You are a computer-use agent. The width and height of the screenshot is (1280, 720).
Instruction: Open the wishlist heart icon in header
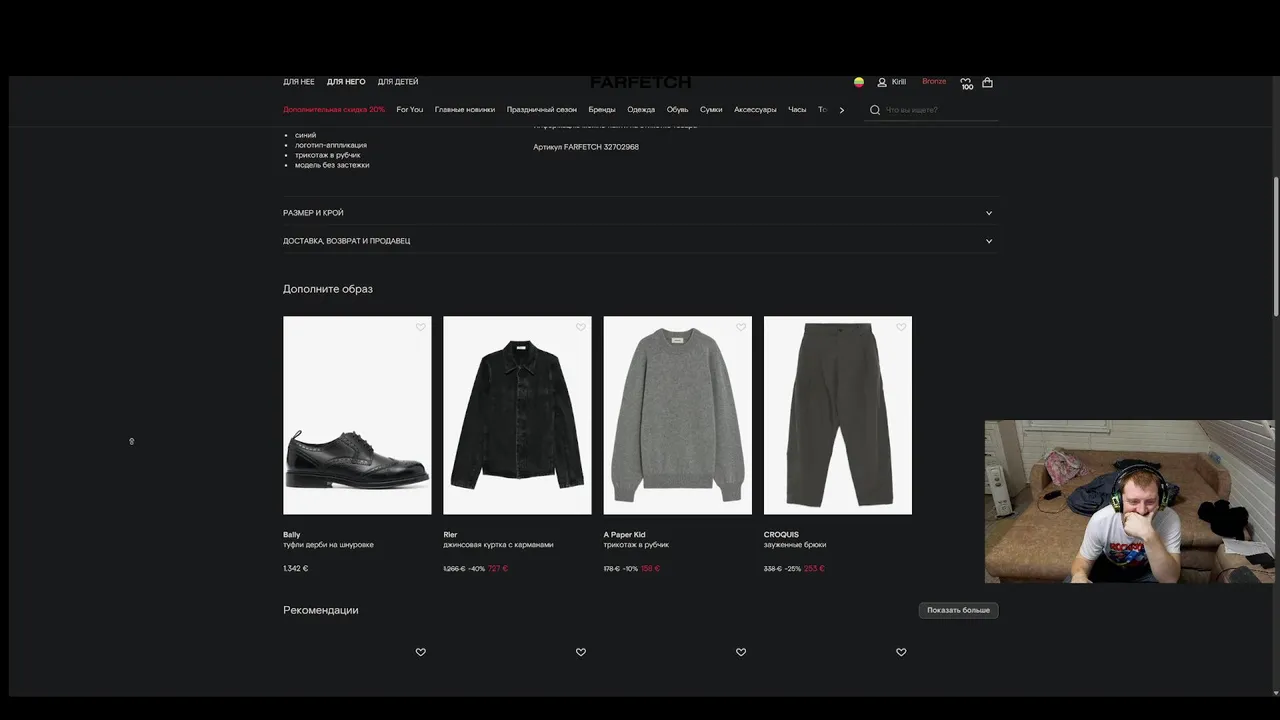[966, 83]
